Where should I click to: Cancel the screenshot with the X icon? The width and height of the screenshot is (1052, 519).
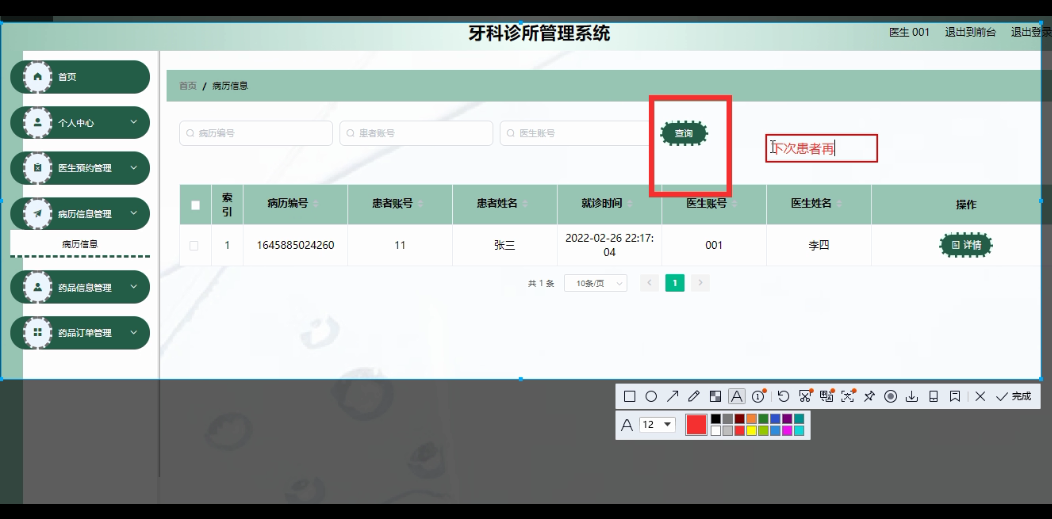click(980, 396)
